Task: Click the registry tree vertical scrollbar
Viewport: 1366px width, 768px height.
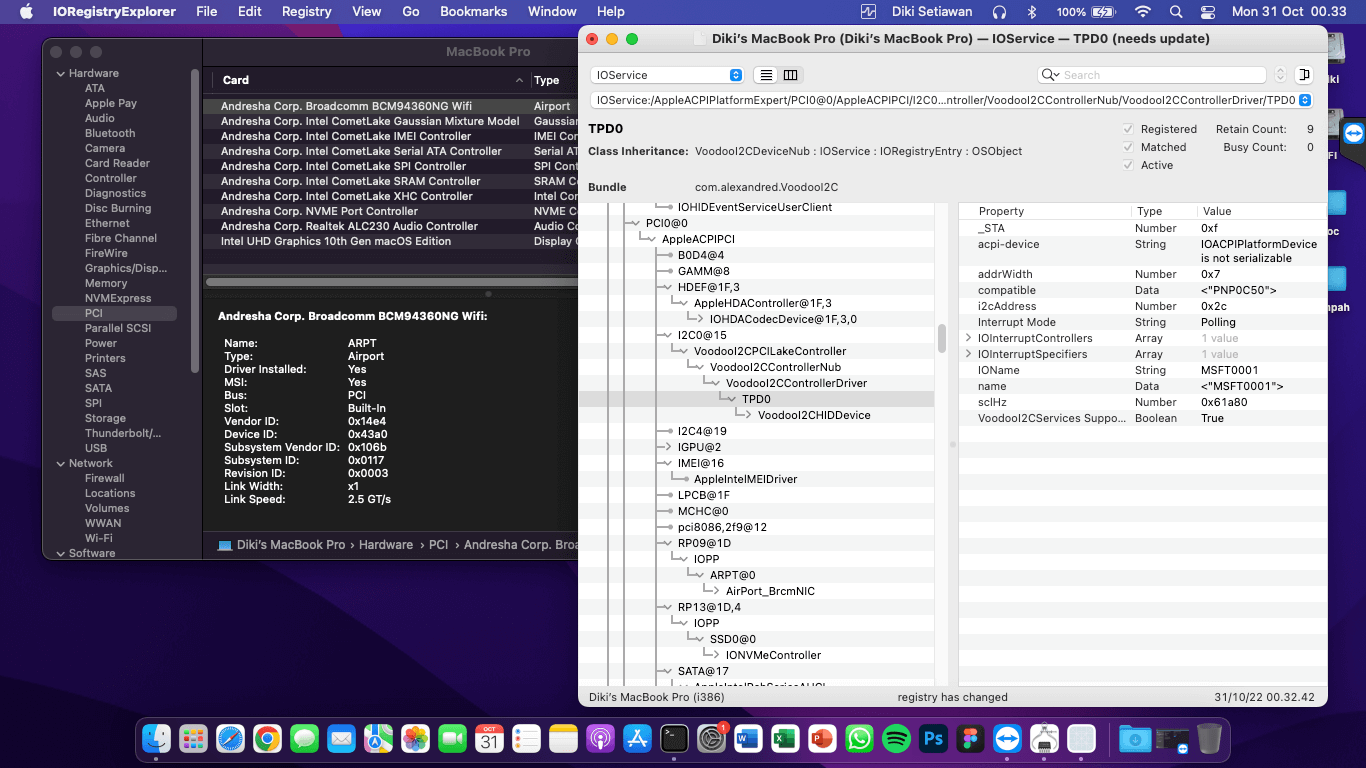Action: [x=942, y=338]
